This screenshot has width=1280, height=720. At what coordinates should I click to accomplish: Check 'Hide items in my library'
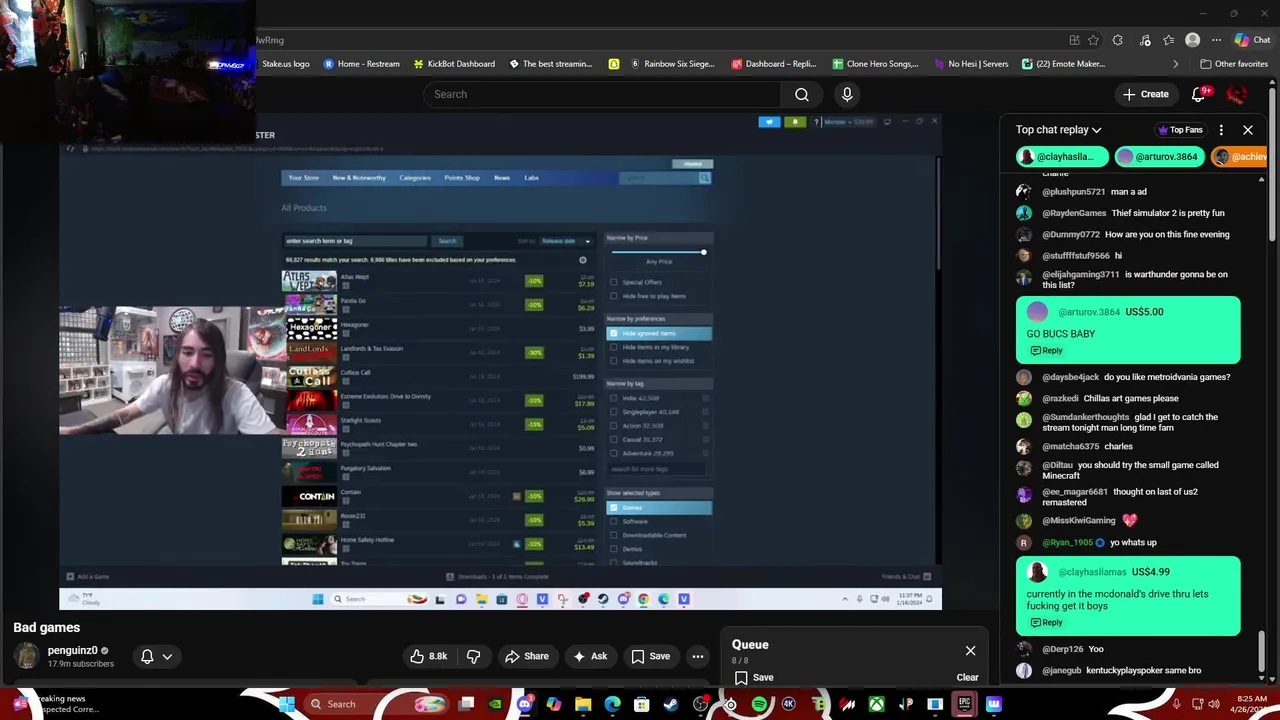pos(614,347)
